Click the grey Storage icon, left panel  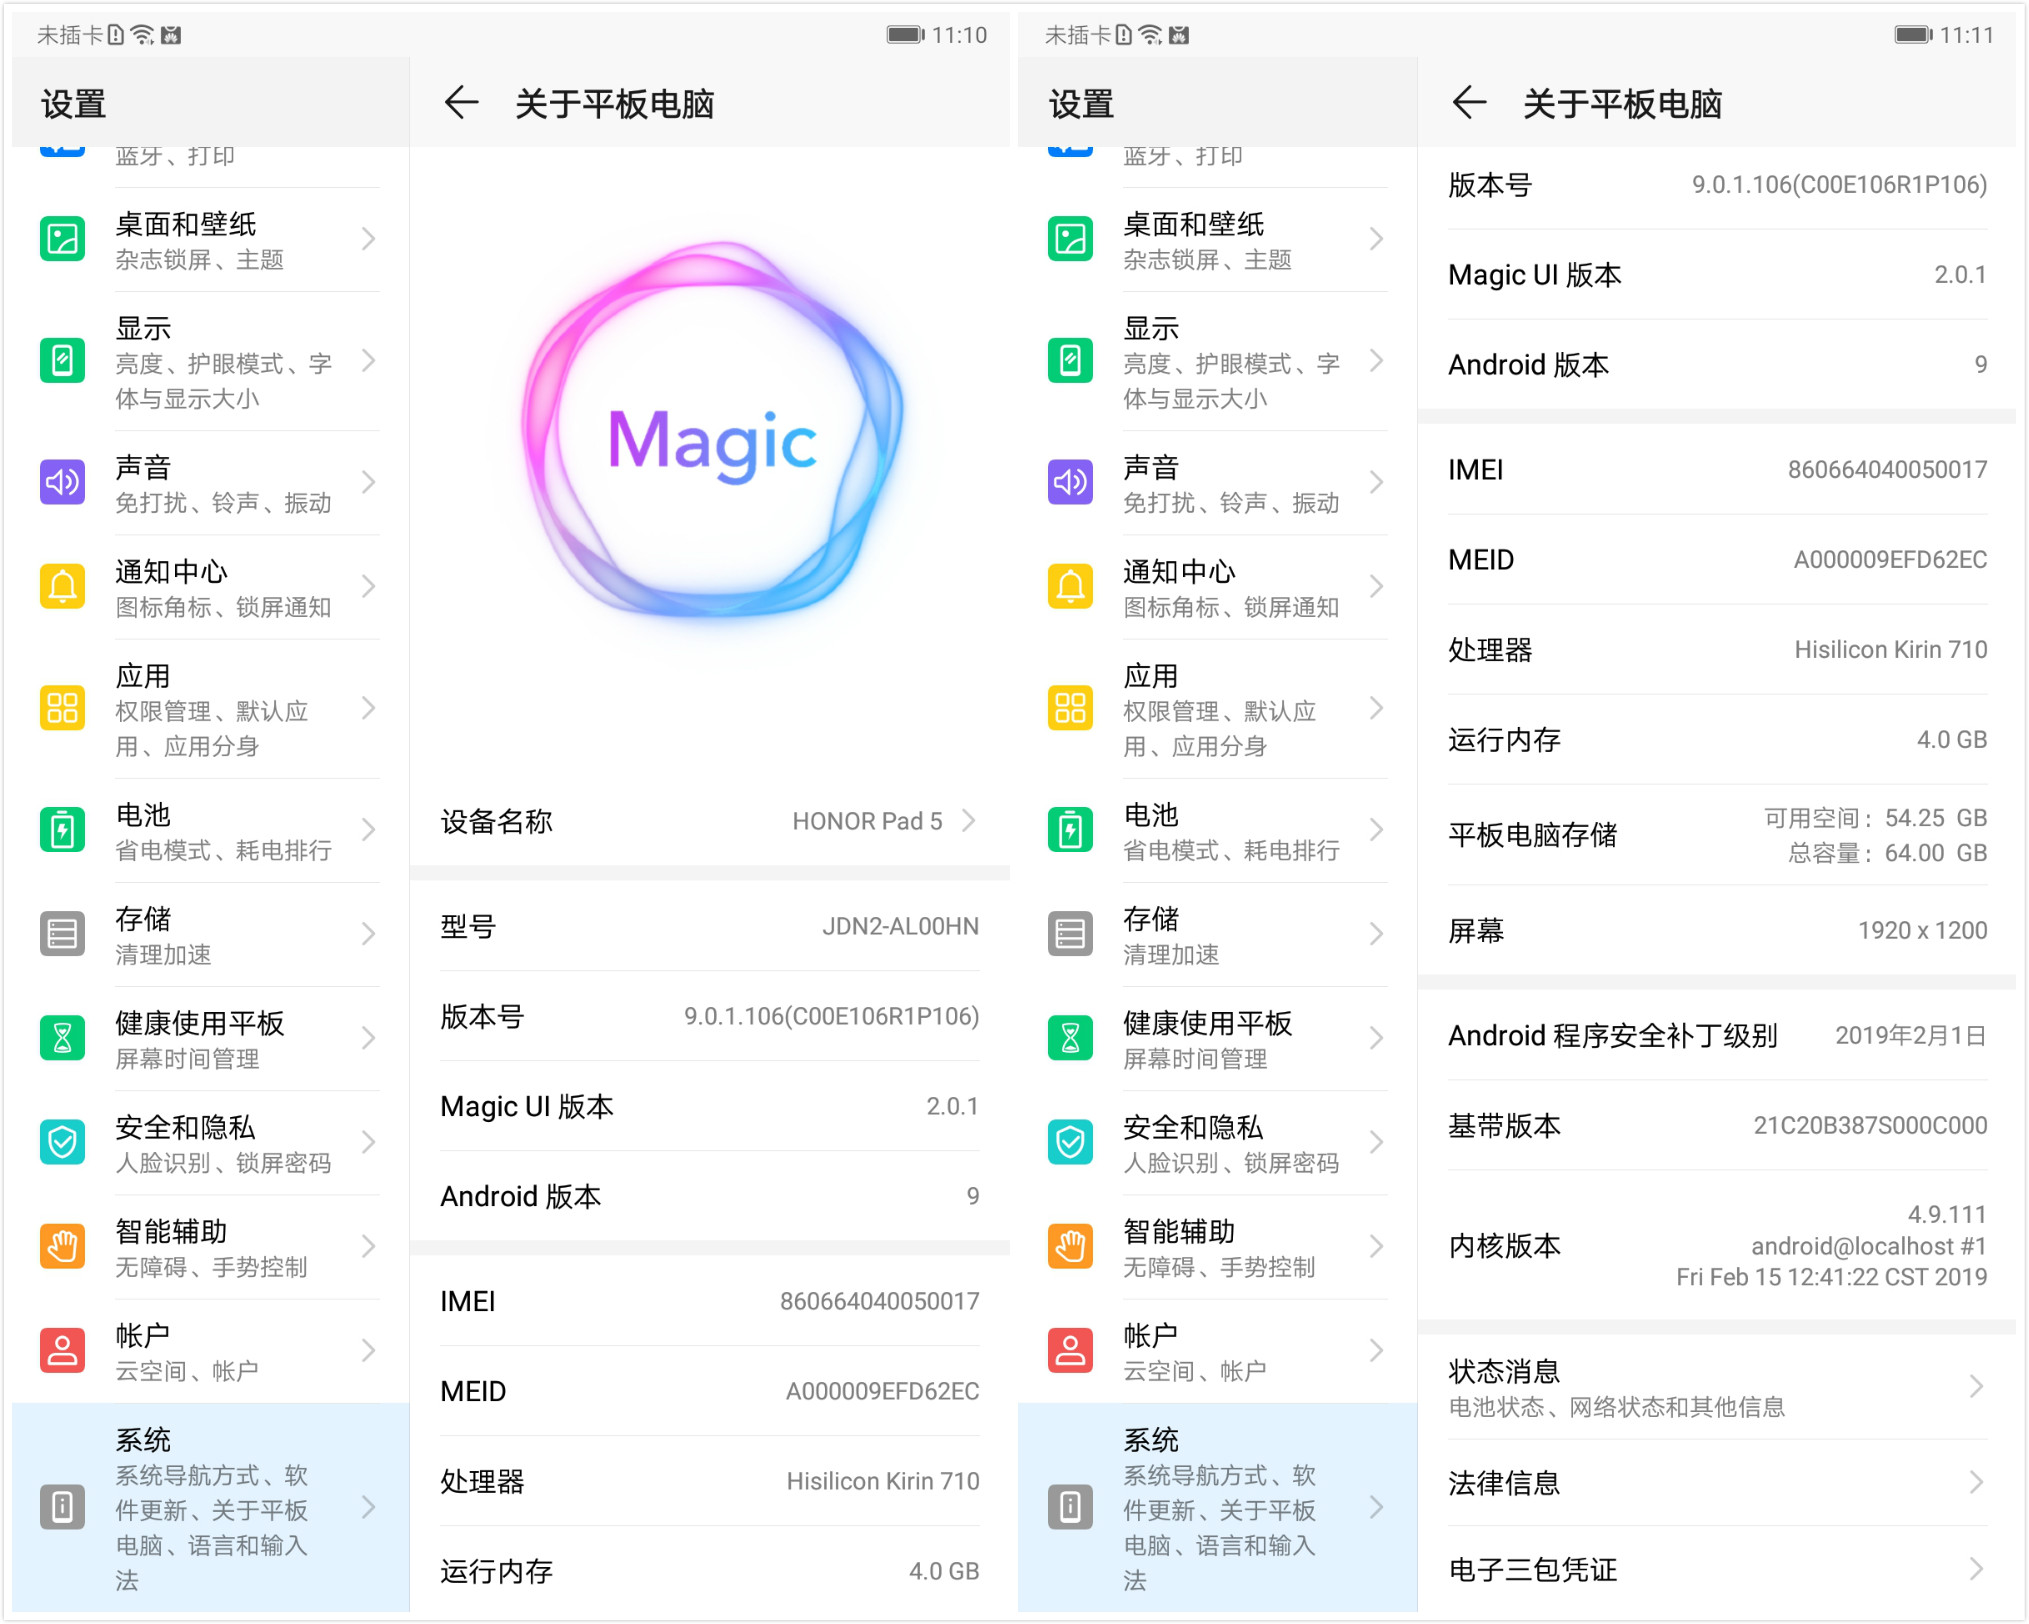click(62, 935)
